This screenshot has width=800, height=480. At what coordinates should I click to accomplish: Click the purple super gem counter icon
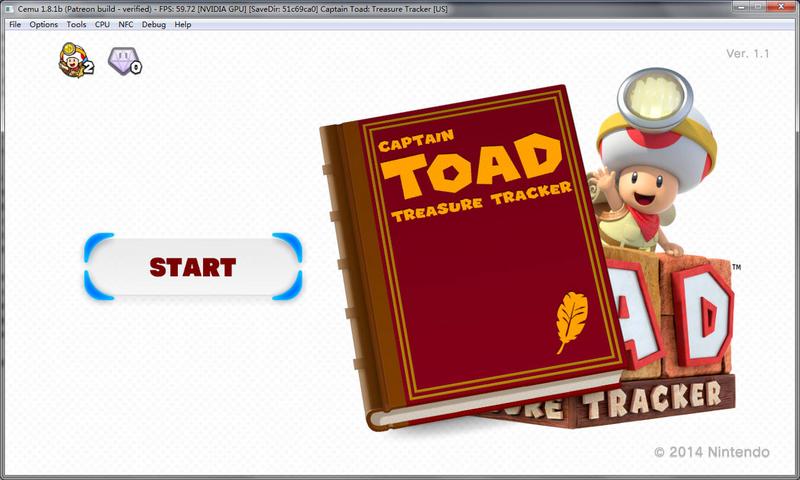[x=125, y=62]
